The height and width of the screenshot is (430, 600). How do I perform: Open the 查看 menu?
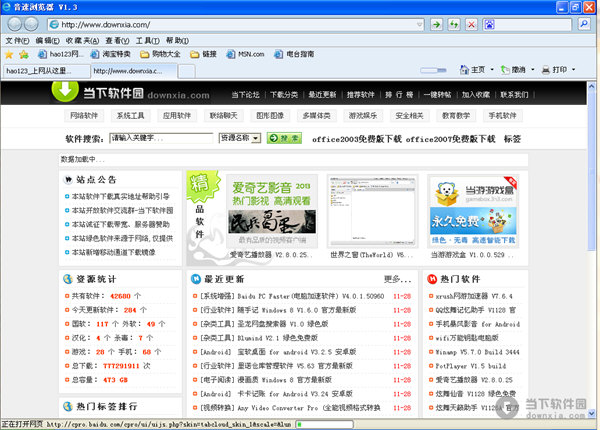pos(117,41)
